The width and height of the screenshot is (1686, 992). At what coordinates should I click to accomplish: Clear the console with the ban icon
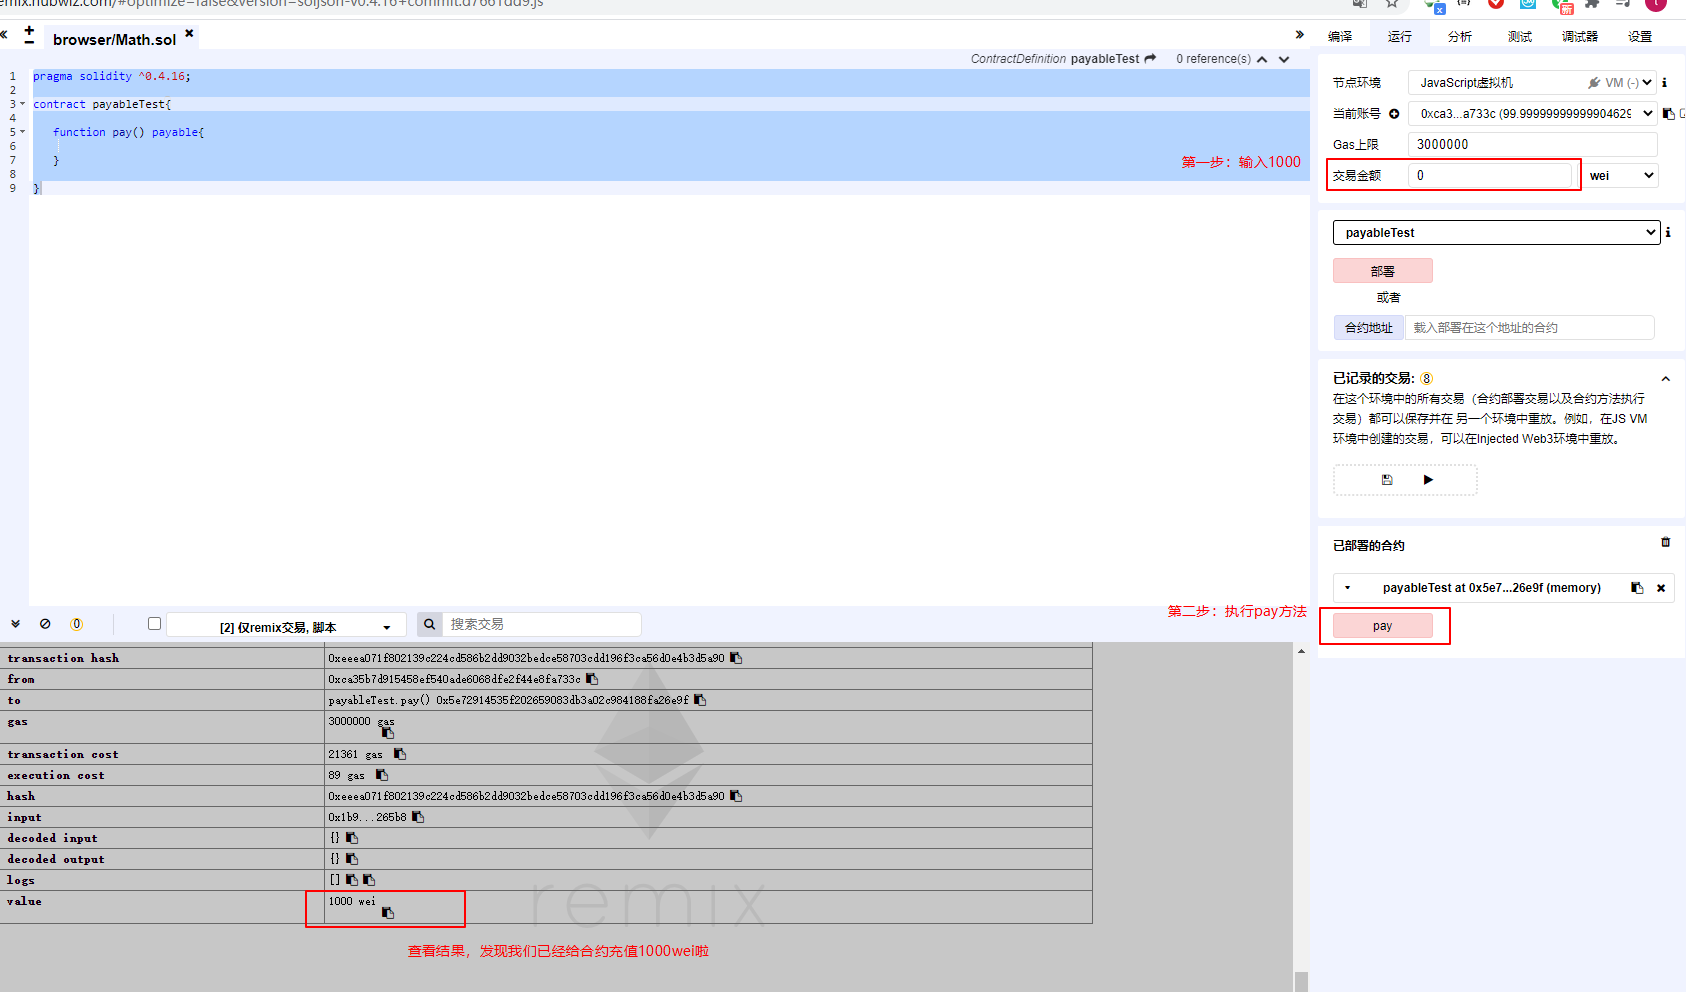(45, 624)
